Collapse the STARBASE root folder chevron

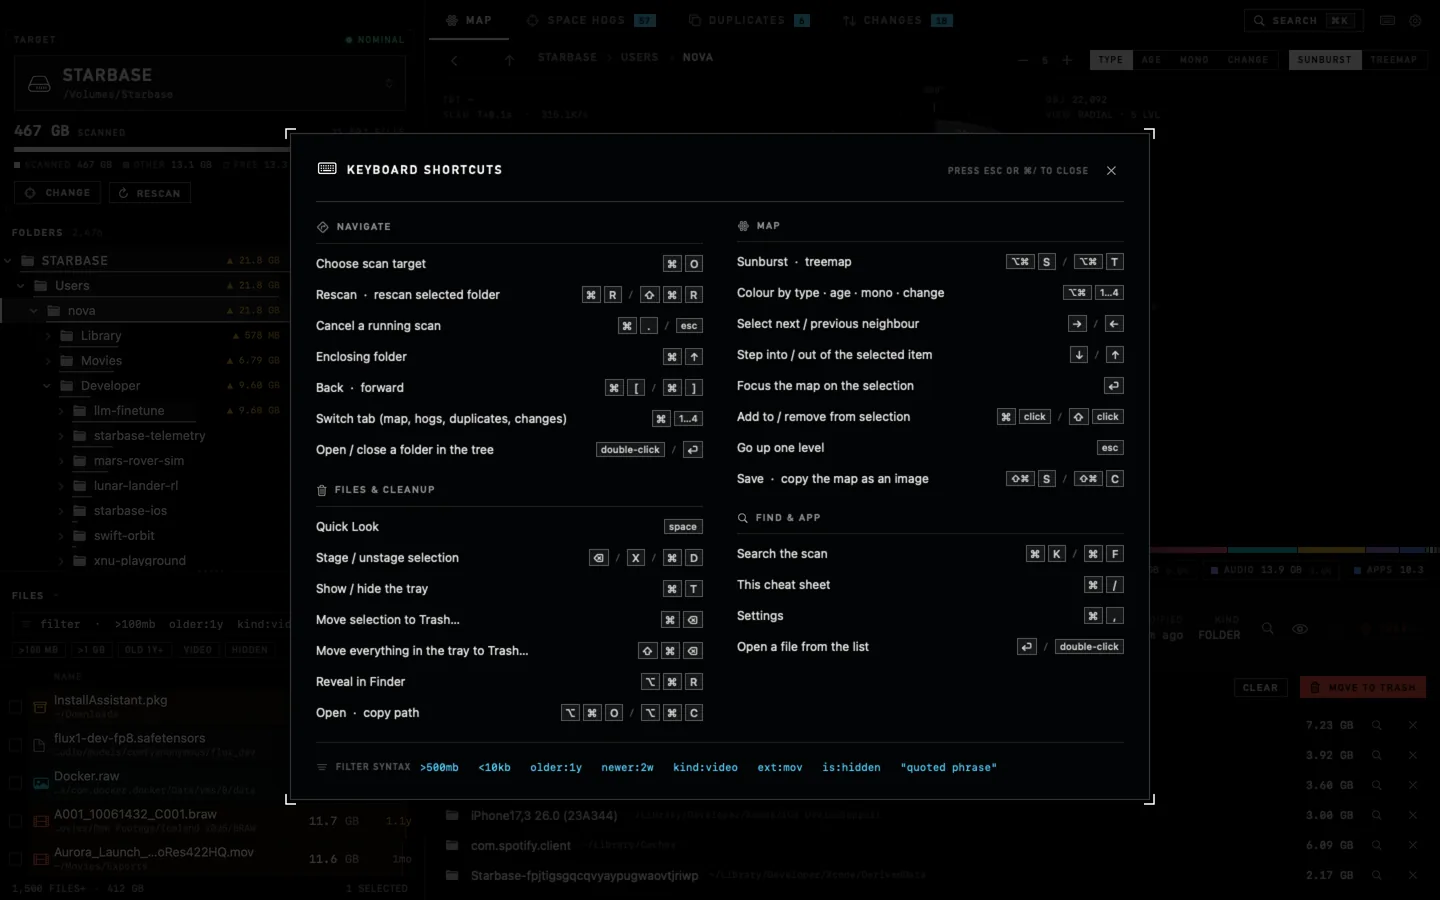(x=8, y=261)
